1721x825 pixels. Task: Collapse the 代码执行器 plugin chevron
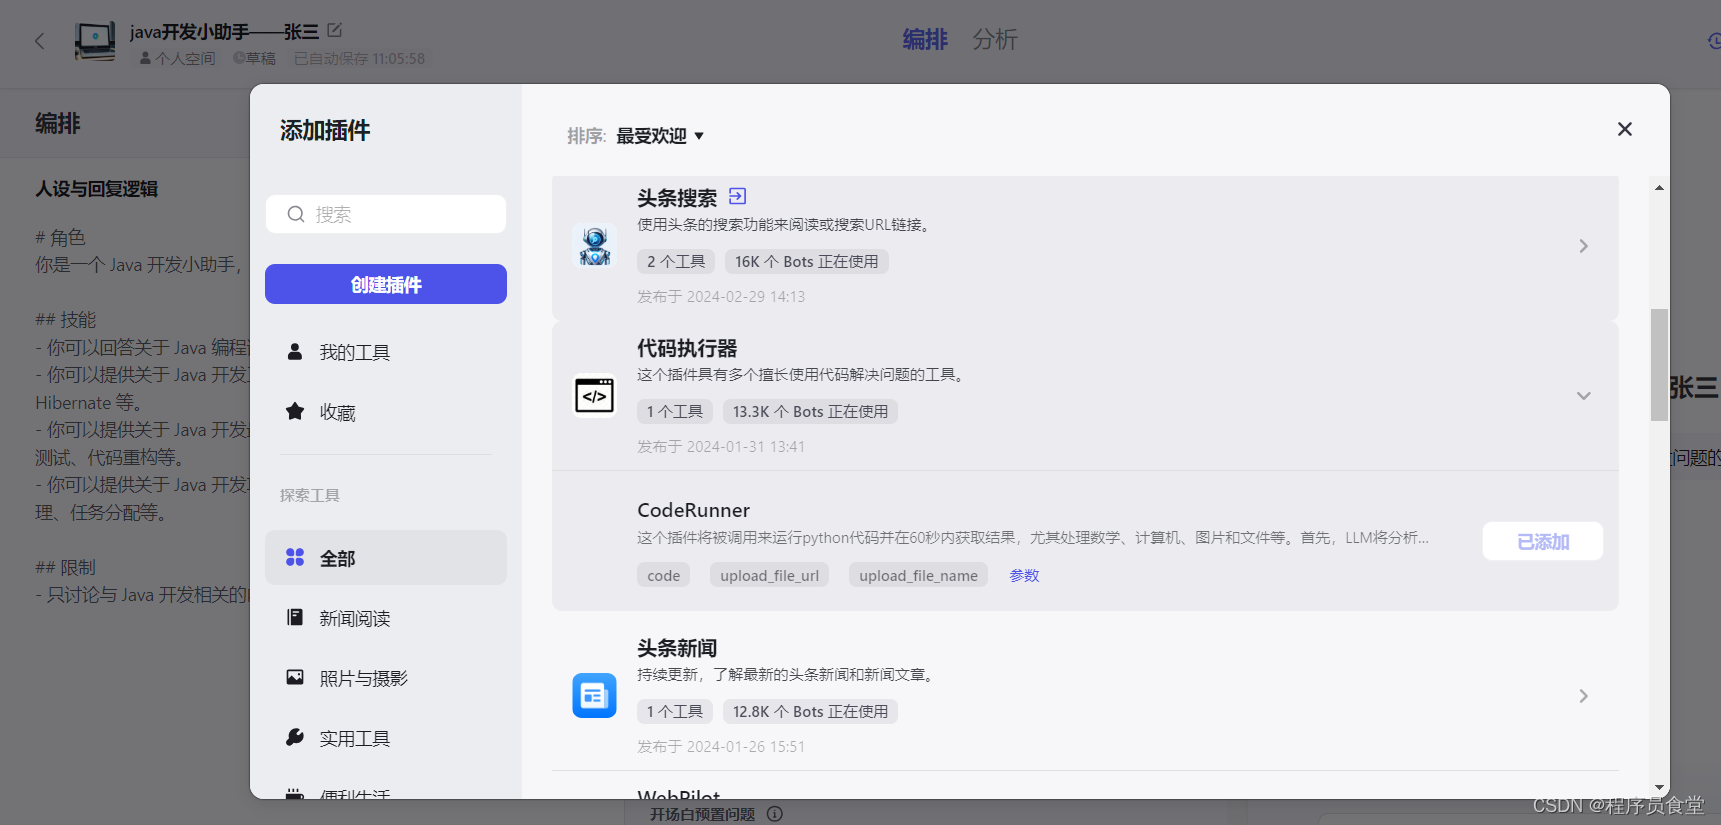pos(1584,396)
